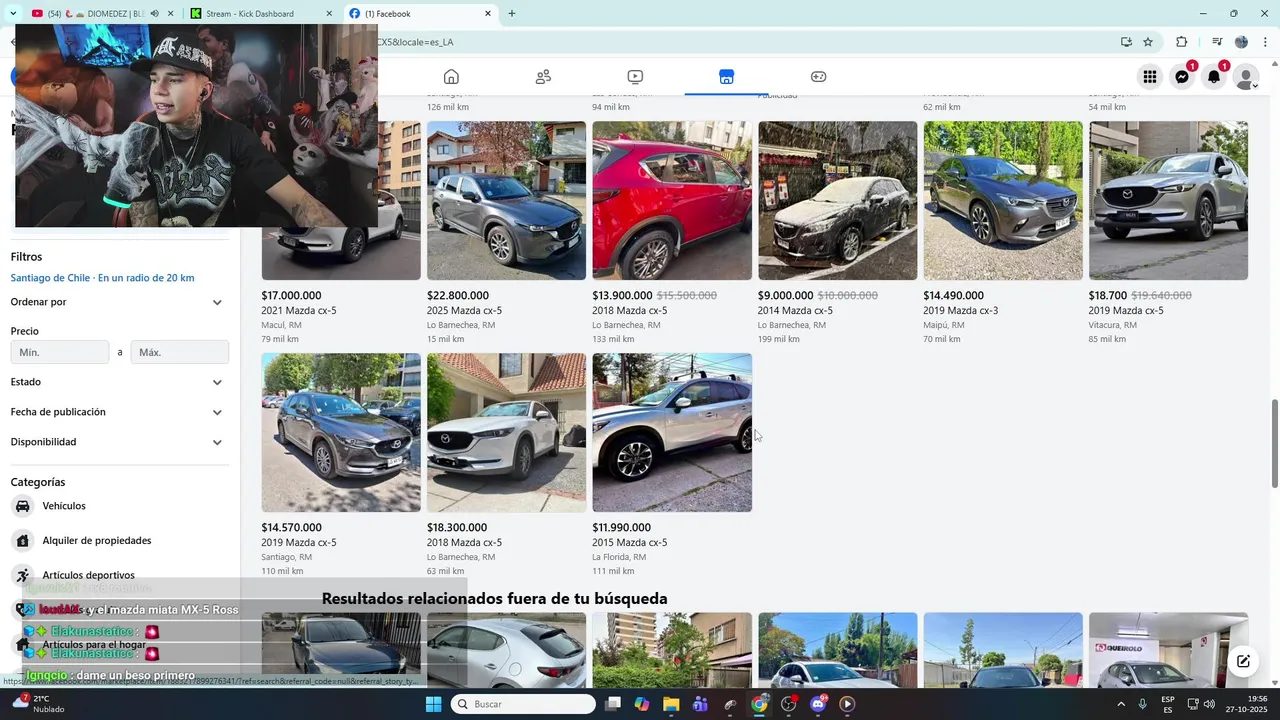
Task: Close the Facebook browser tab
Action: click(x=488, y=14)
